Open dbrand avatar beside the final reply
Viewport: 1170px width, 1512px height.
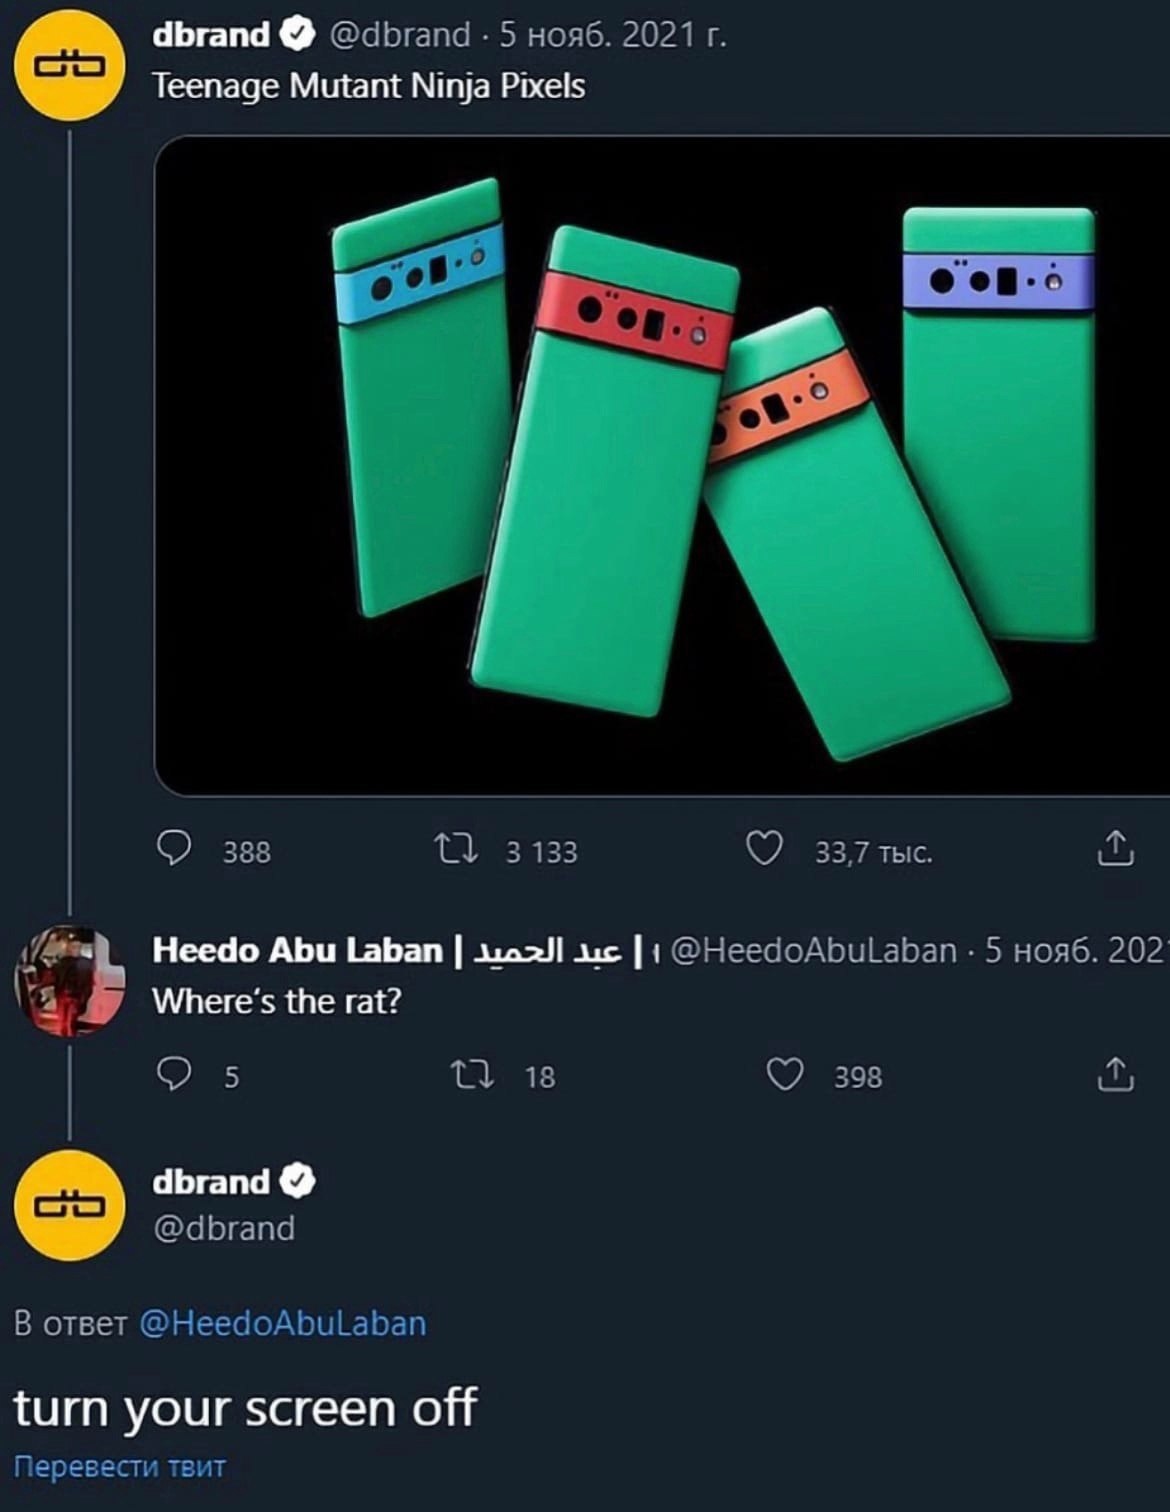click(x=69, y=1204)
